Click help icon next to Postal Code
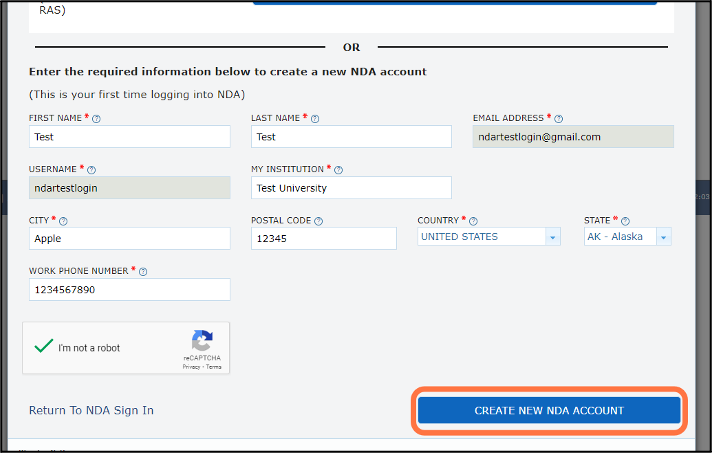Screen dimensions: 712x454 pos(318,221)
